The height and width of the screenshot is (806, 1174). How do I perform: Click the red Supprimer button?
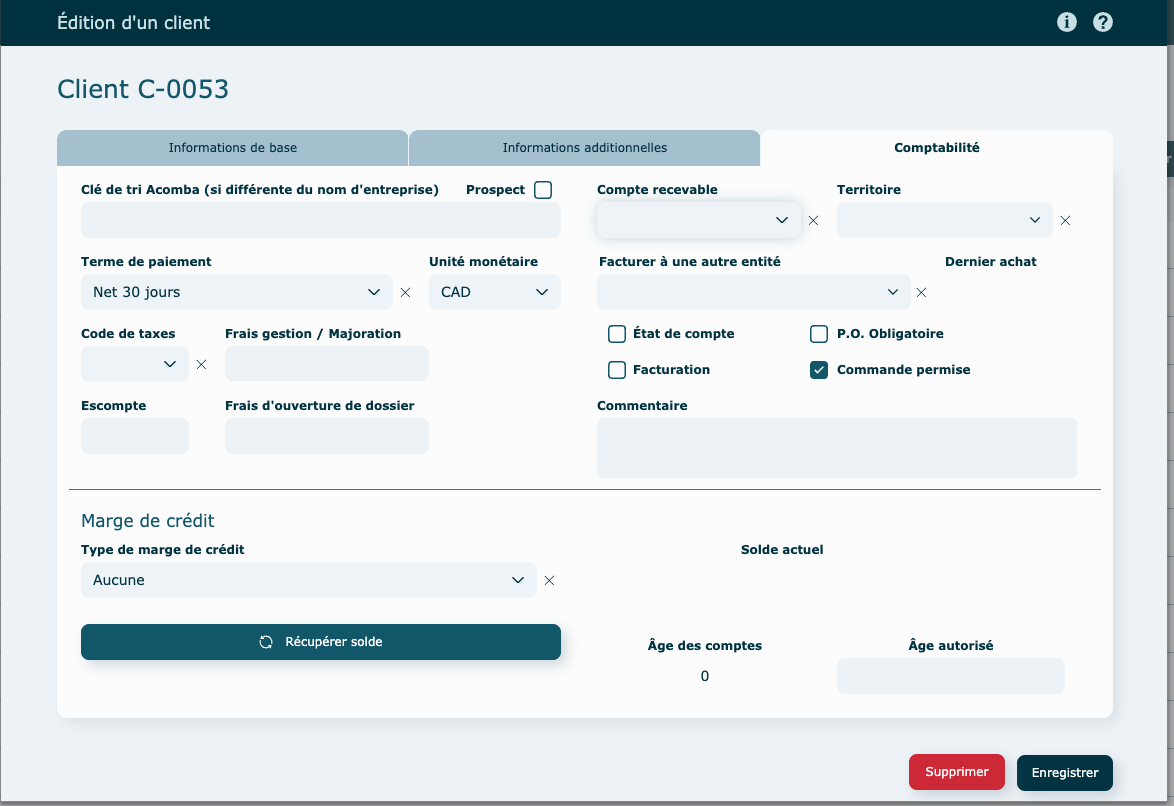(x=956, y=772)
